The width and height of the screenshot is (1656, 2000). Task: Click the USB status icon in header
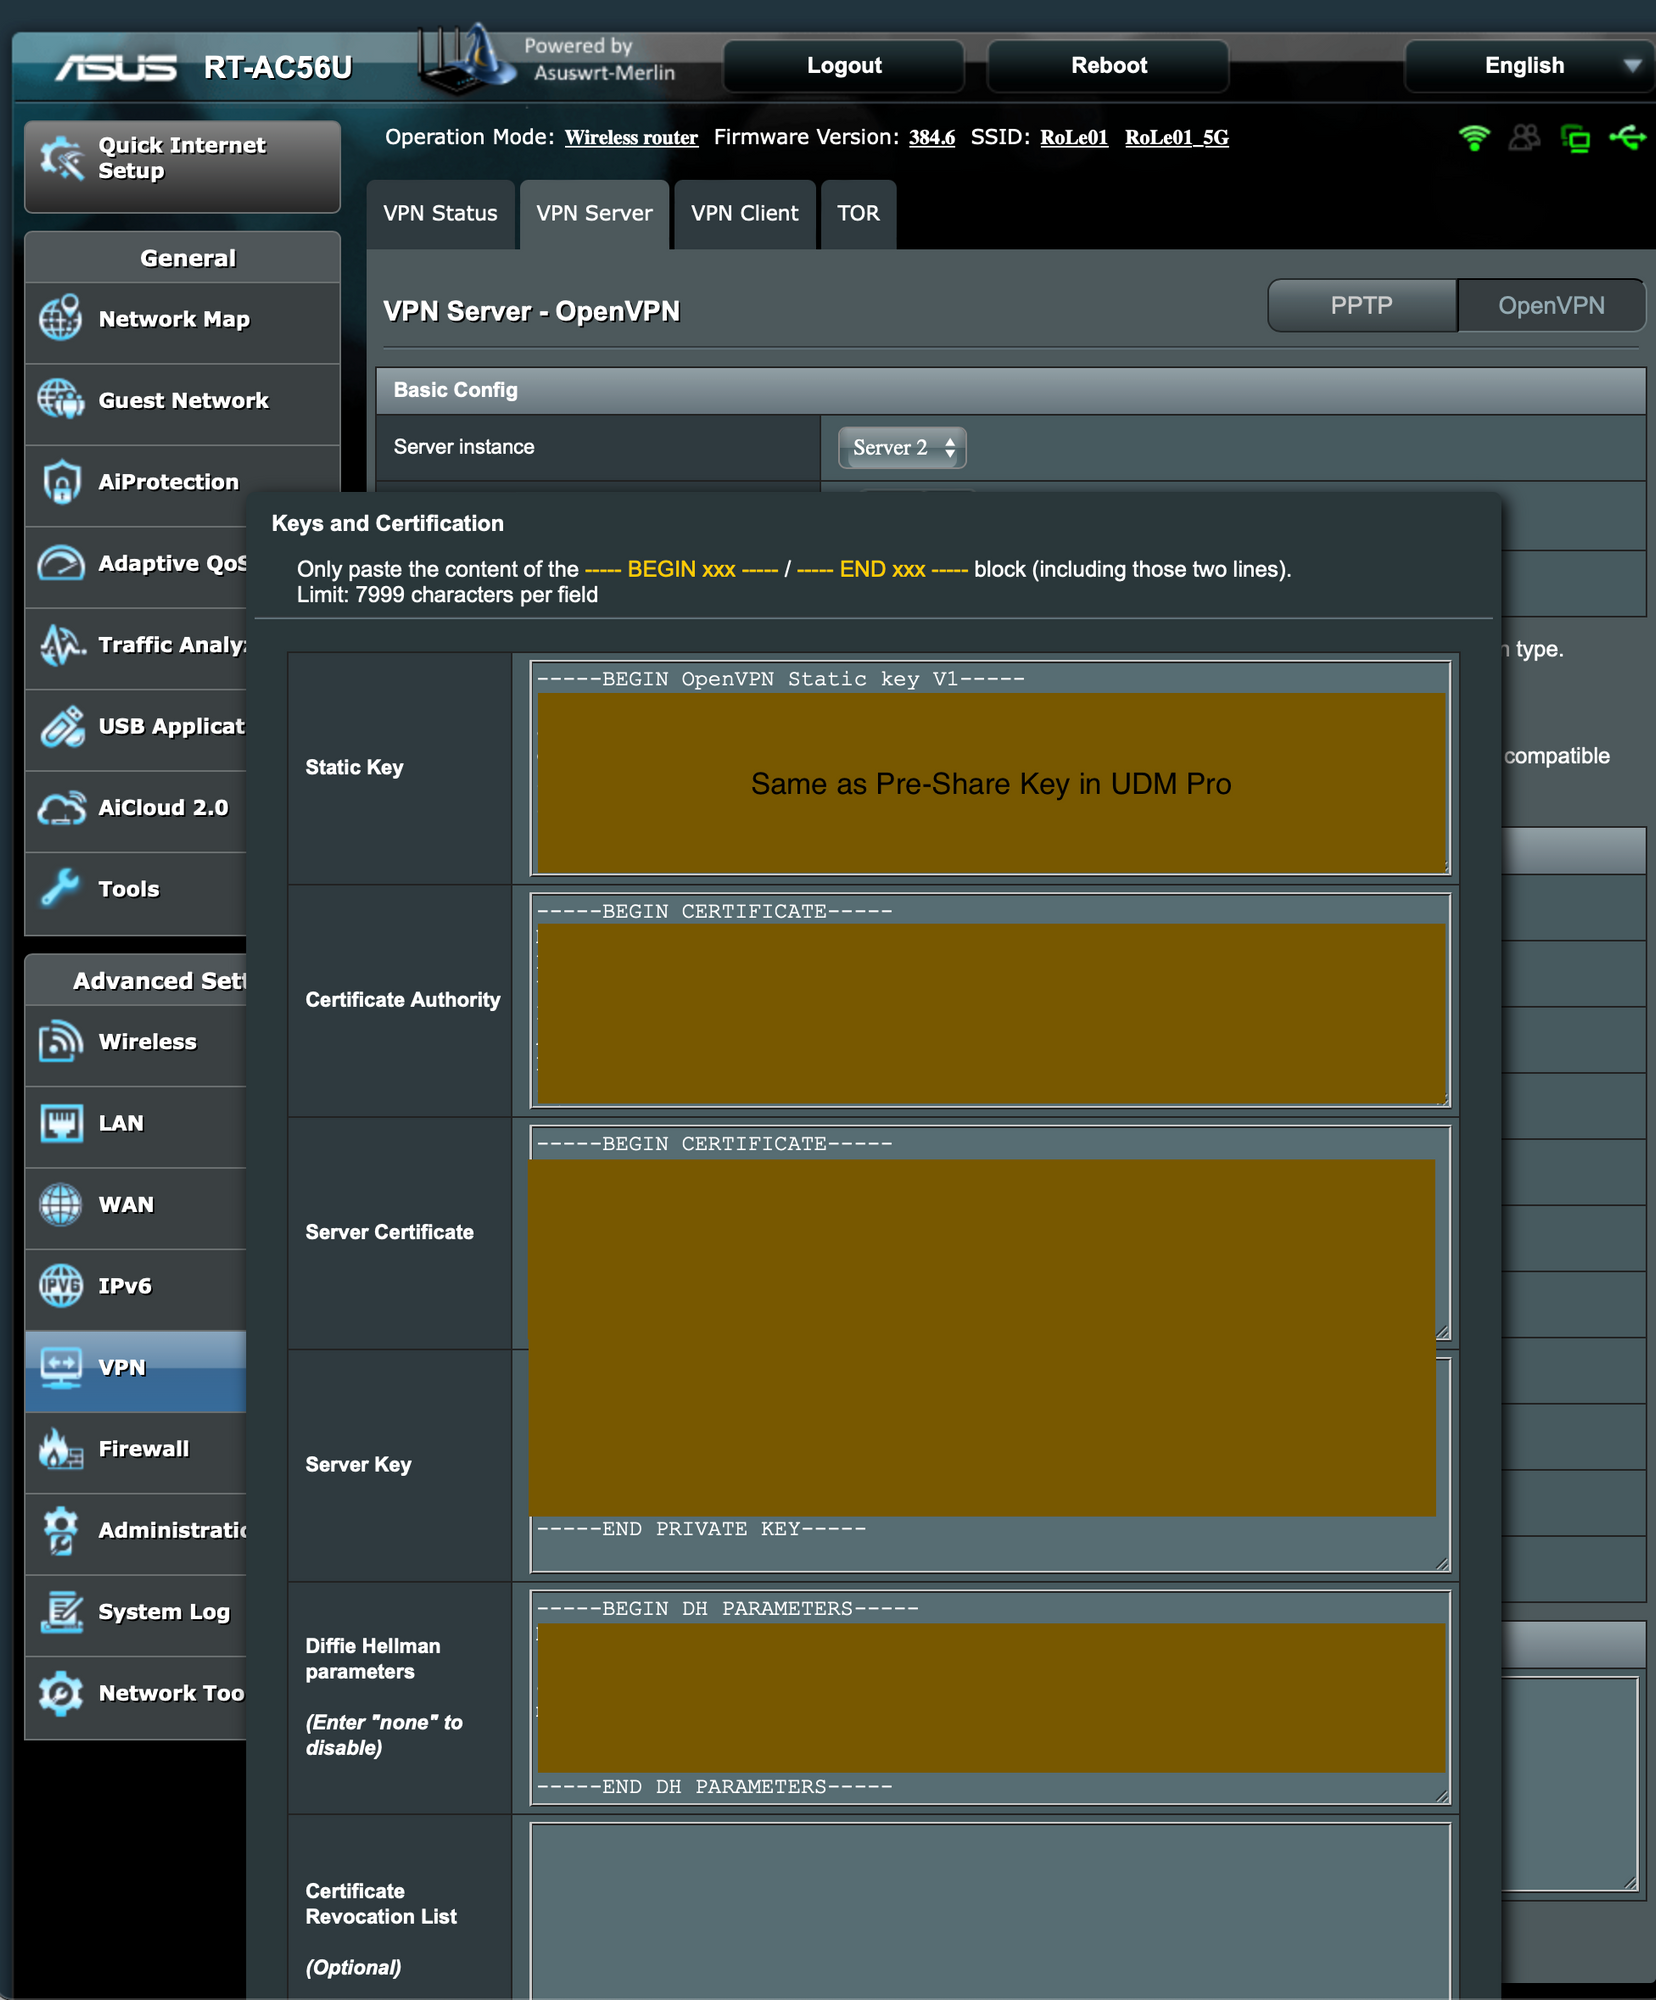pos(1627,138)
